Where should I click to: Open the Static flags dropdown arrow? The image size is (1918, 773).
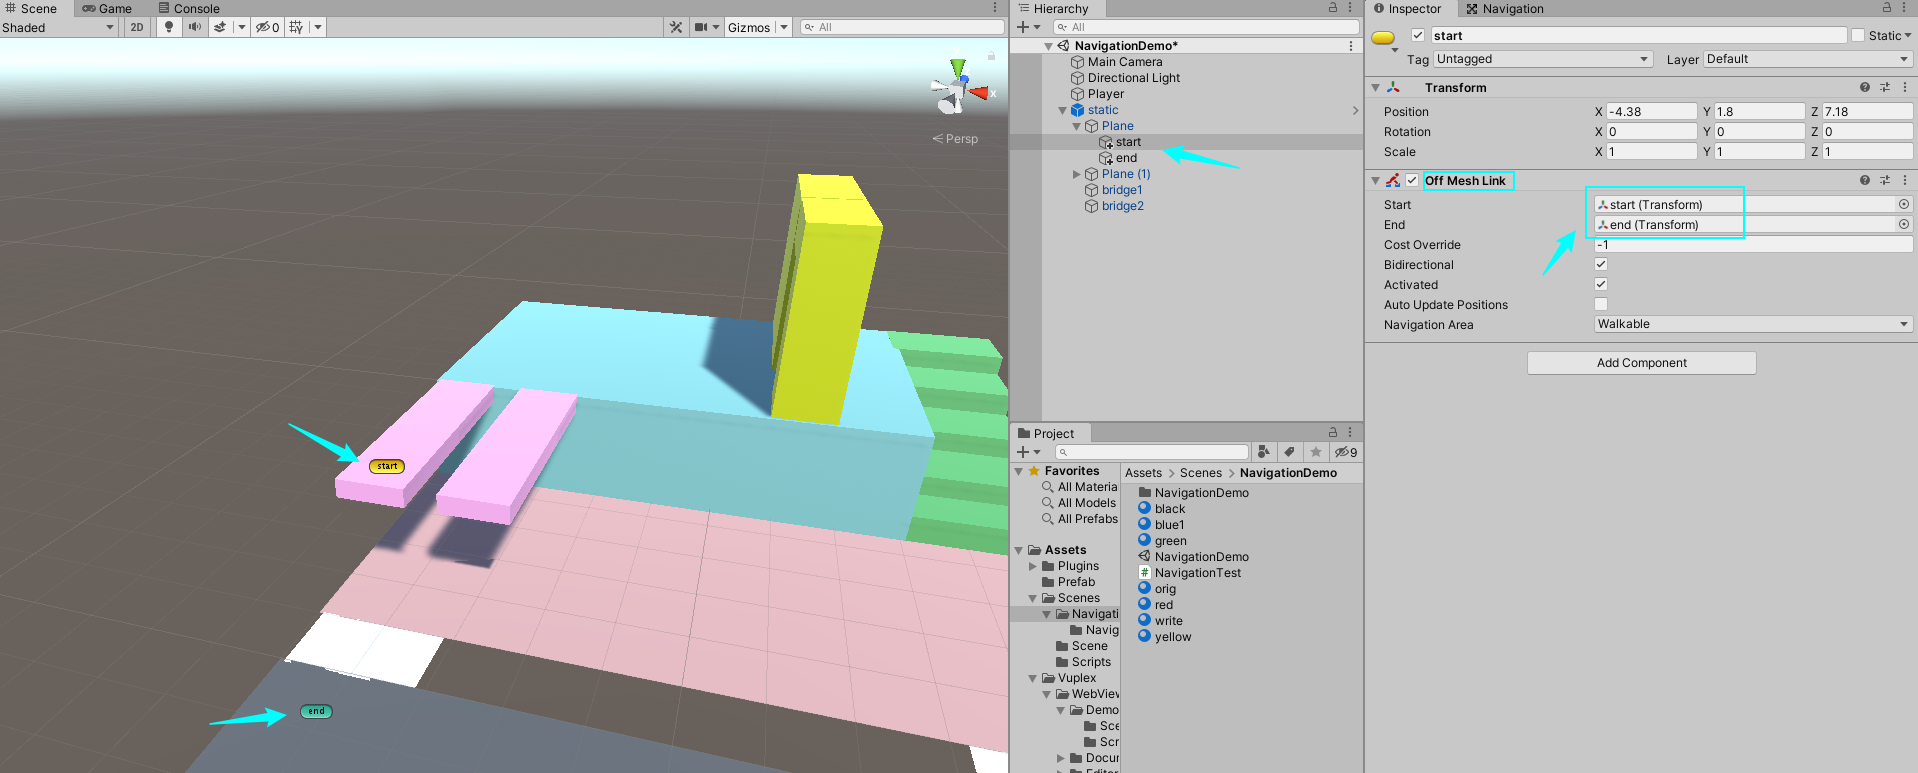(x=1908, y=35)
